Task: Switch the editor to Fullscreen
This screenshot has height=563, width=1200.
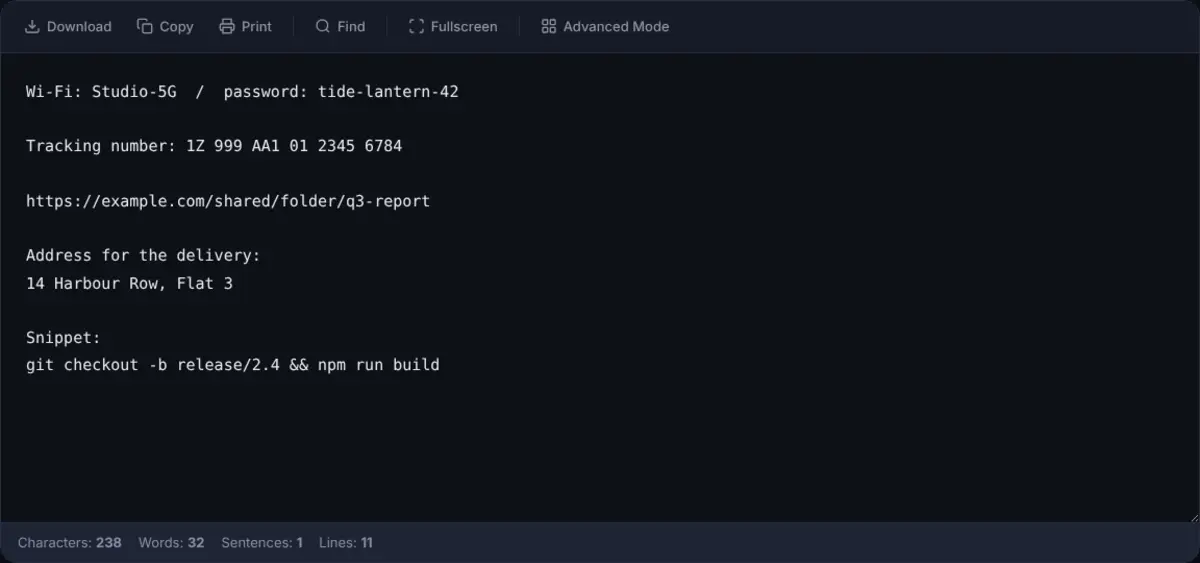Action: point(453,27)
